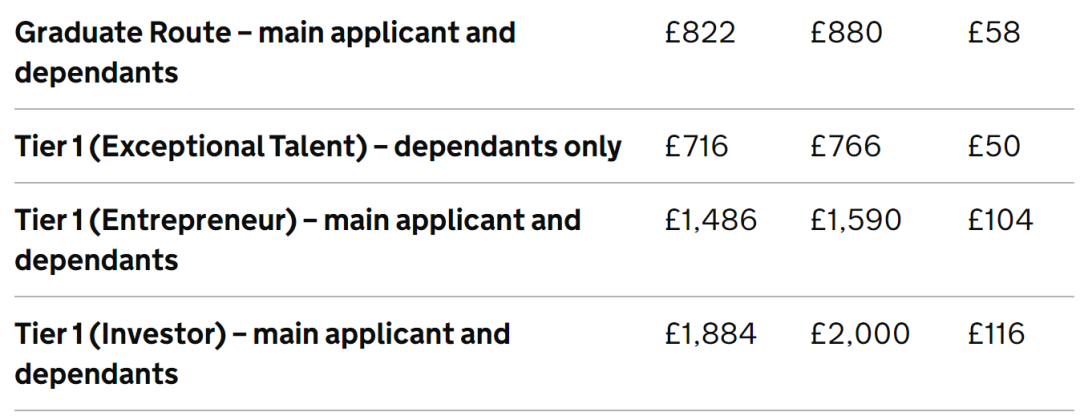Select the £116 fee increase cell
The image size is (1080, 416).
996,334
